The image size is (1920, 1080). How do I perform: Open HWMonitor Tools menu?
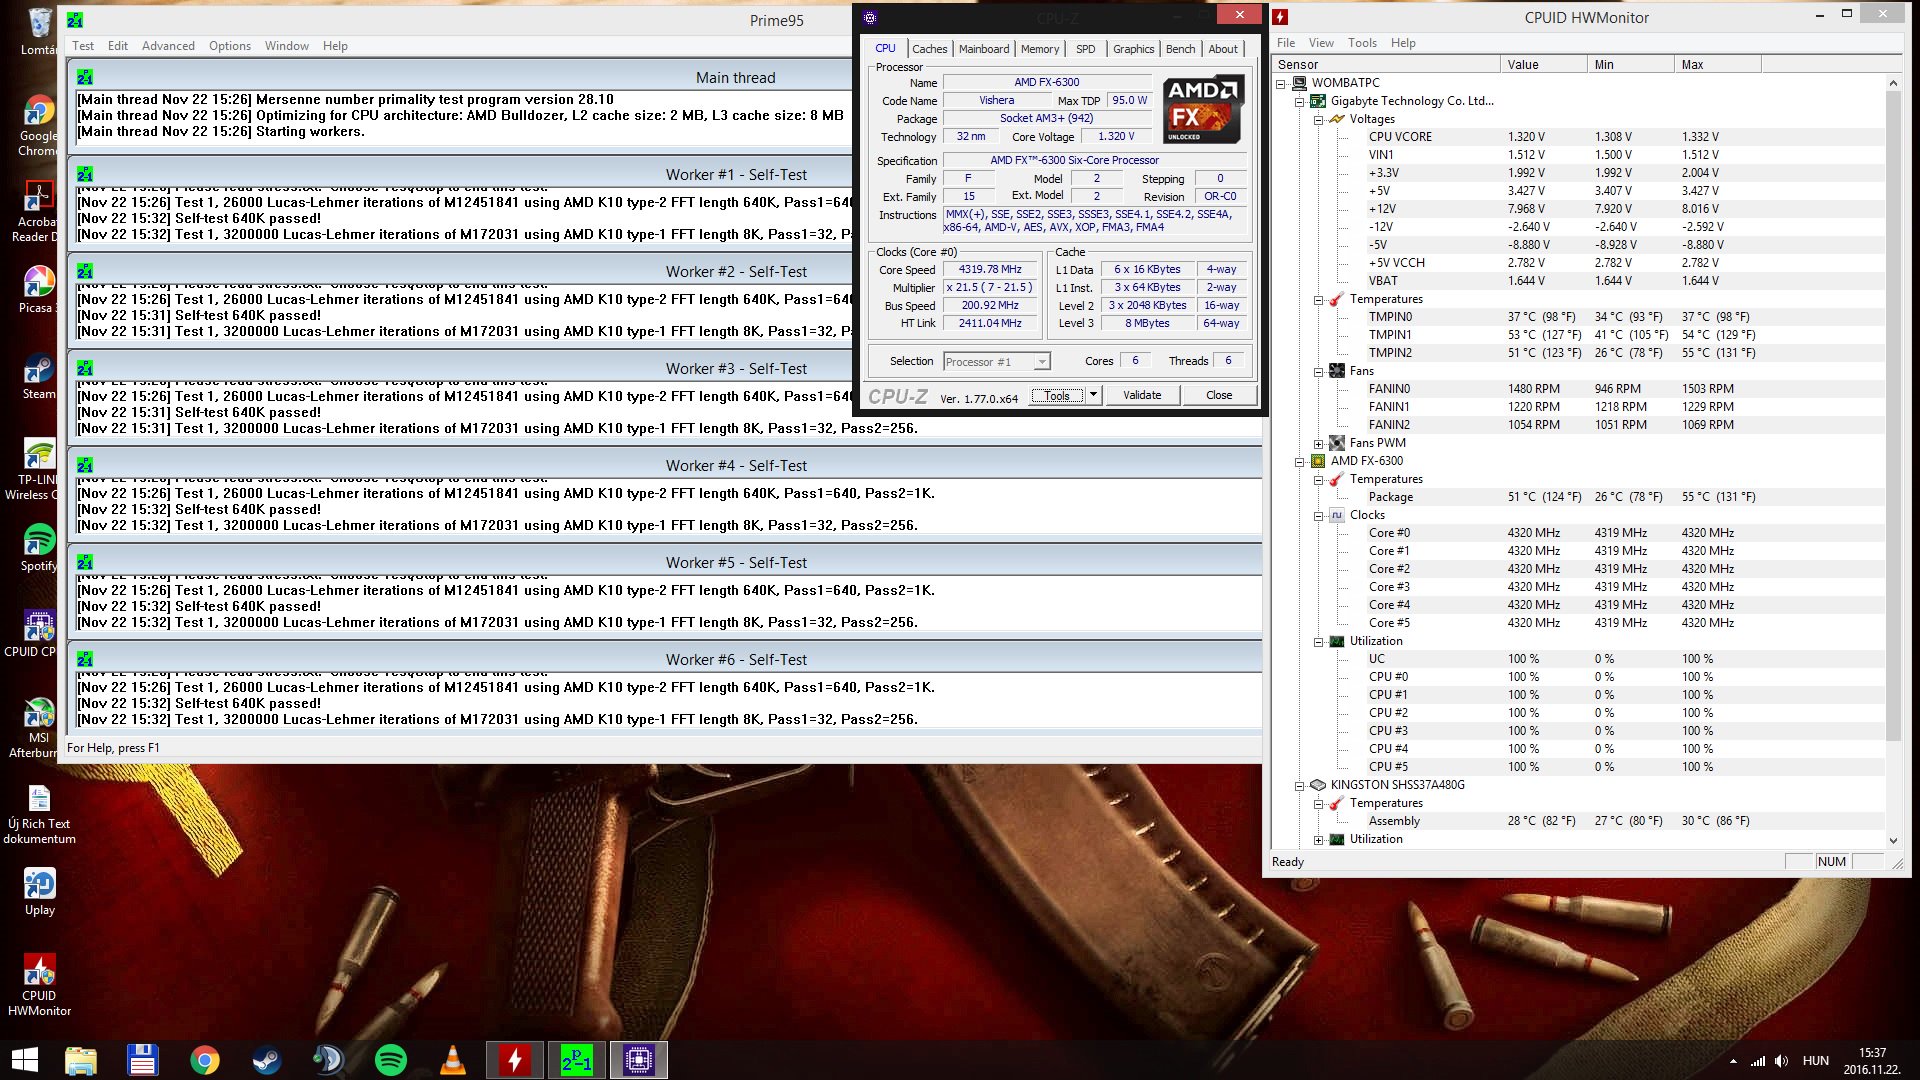(1362, 43)
